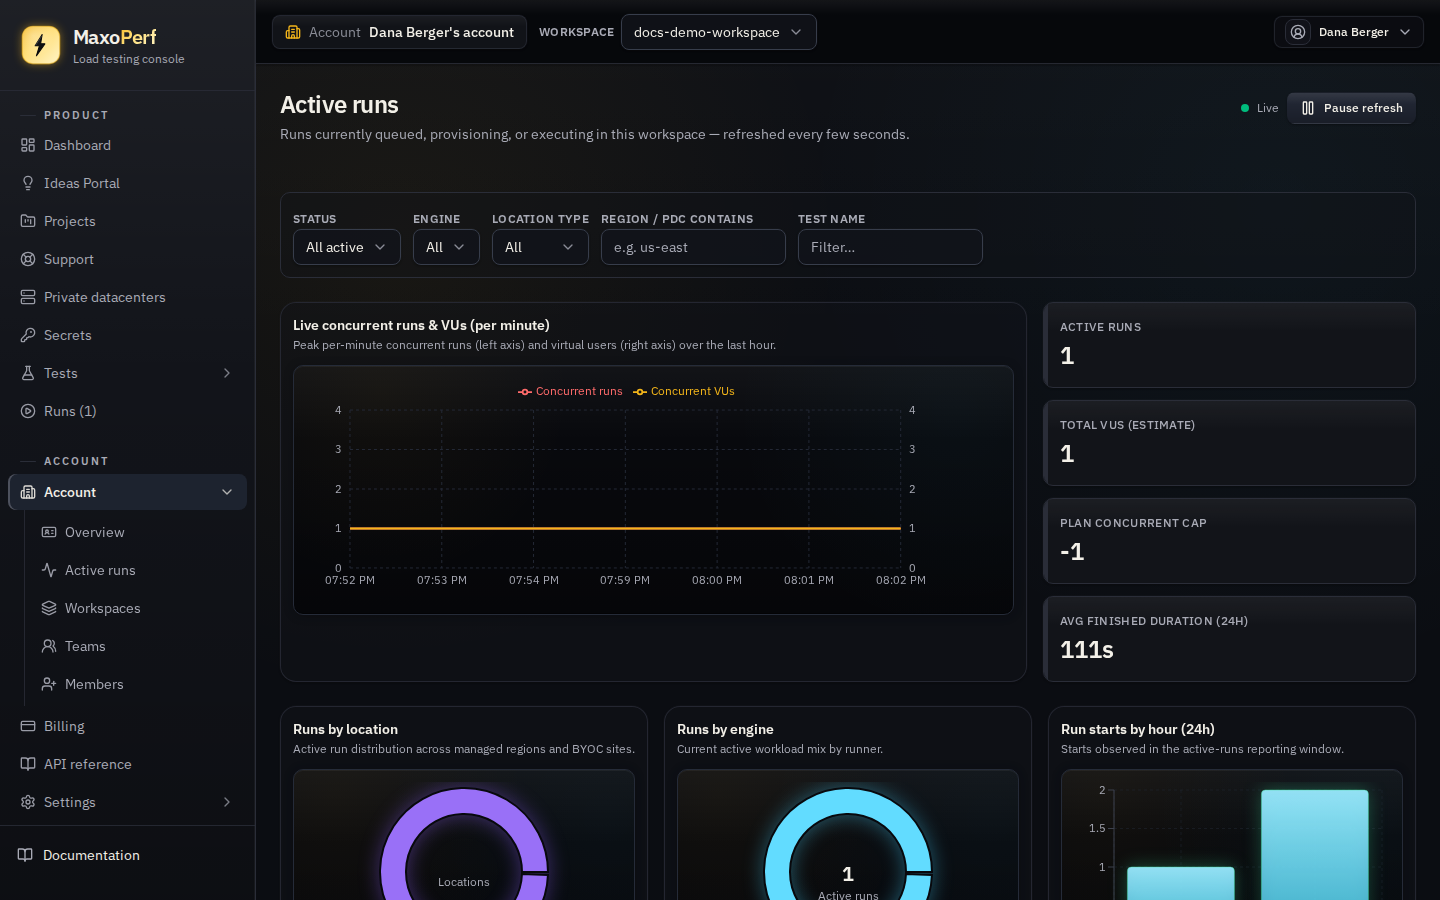Collapse the Account section chevron
Screen dimensions: 1440x900
click(227, 492)
